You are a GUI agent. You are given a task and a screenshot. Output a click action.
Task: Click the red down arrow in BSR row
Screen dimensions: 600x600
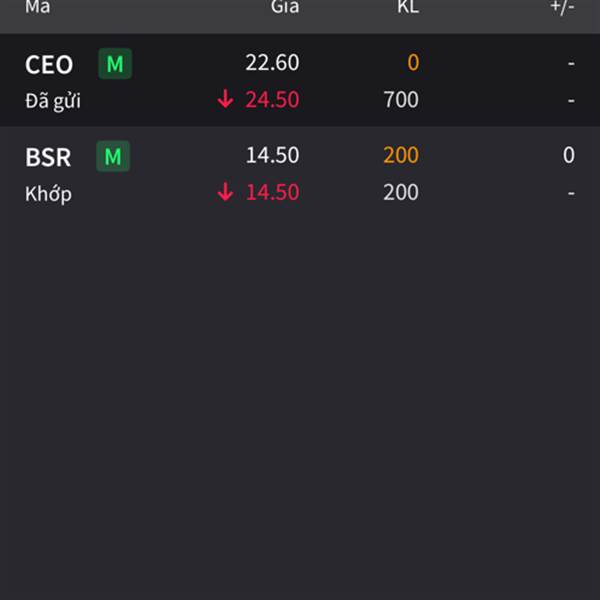click(226, 192)
